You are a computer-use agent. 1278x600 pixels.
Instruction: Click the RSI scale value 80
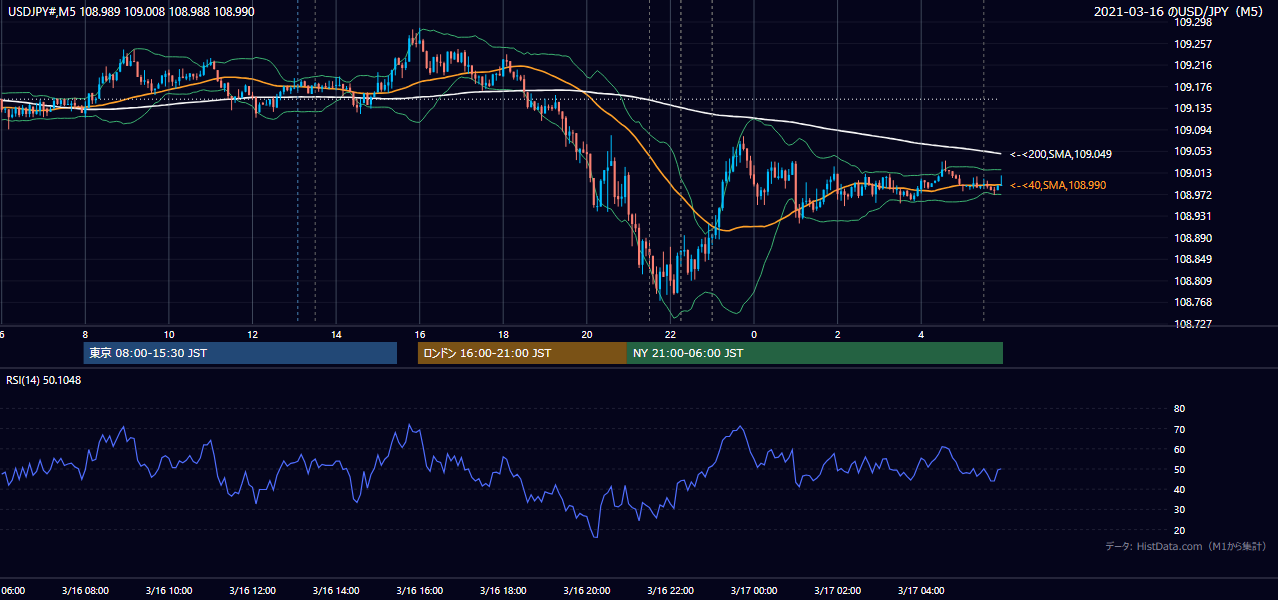(x=1179, y=409)
